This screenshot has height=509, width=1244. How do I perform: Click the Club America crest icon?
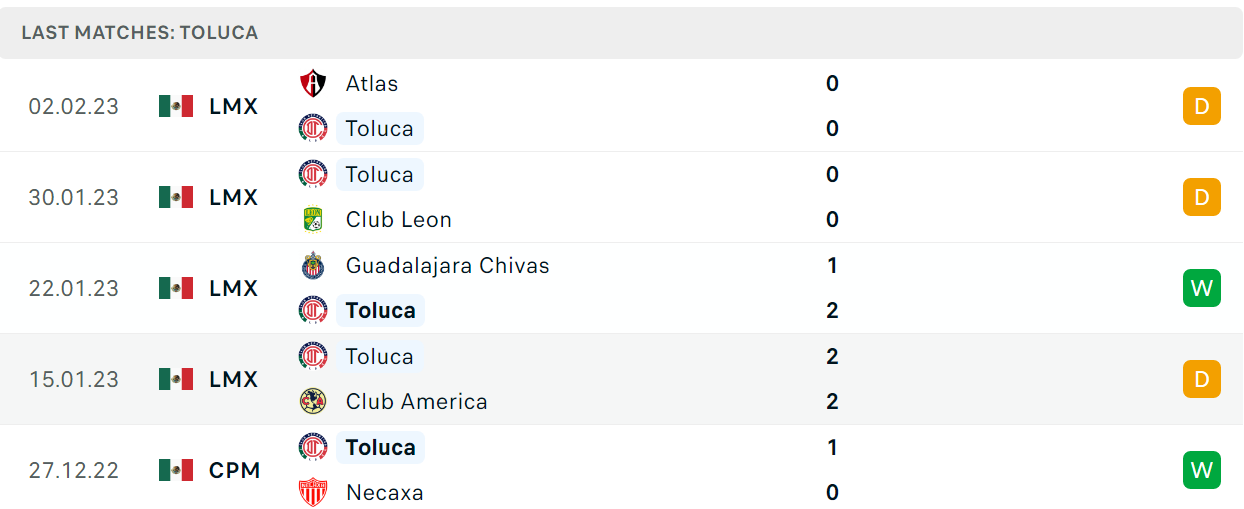pyautogui.click(x=313, y=401)
